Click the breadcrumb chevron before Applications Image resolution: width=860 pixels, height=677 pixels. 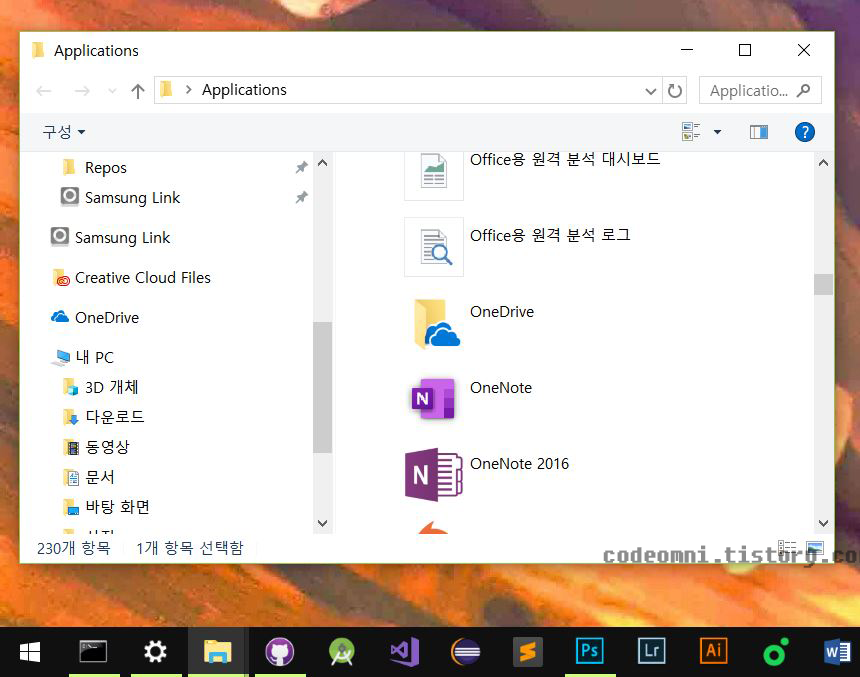click(x=189, y=89)
